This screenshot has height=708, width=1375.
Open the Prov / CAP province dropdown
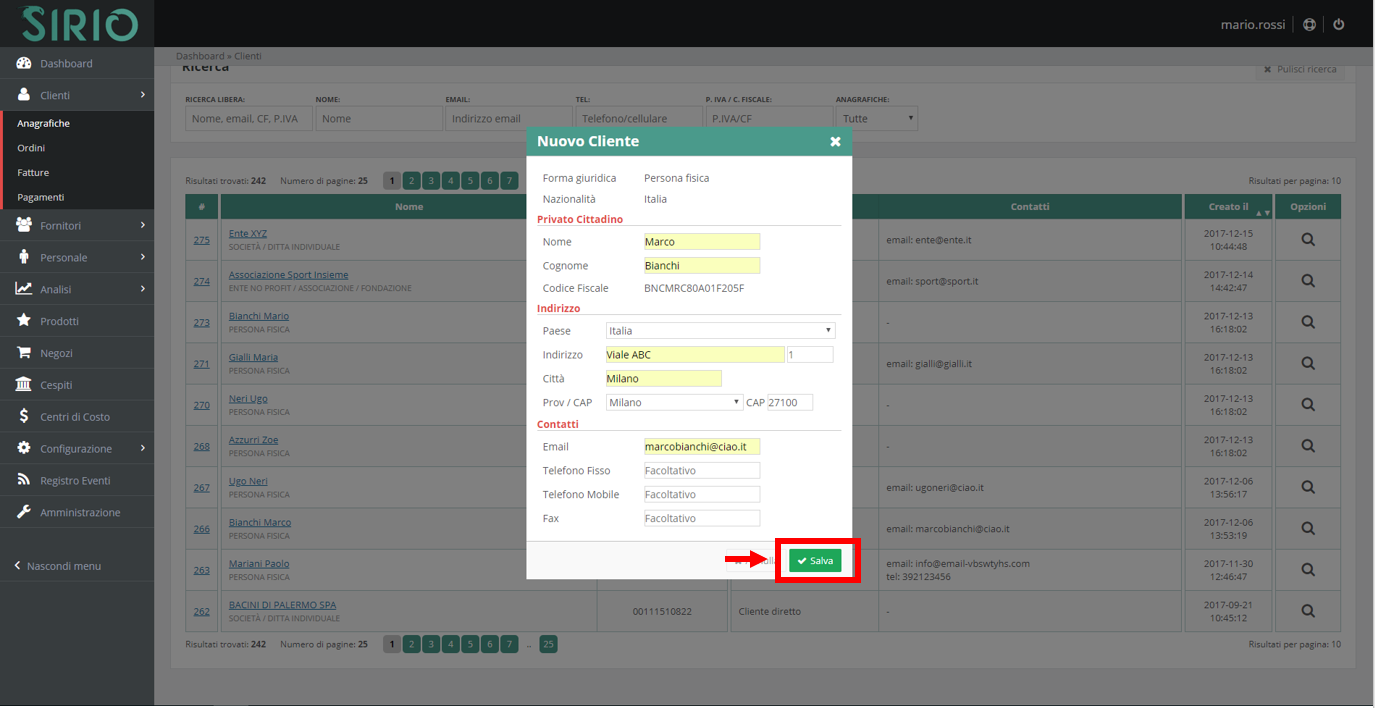point(674,402)
